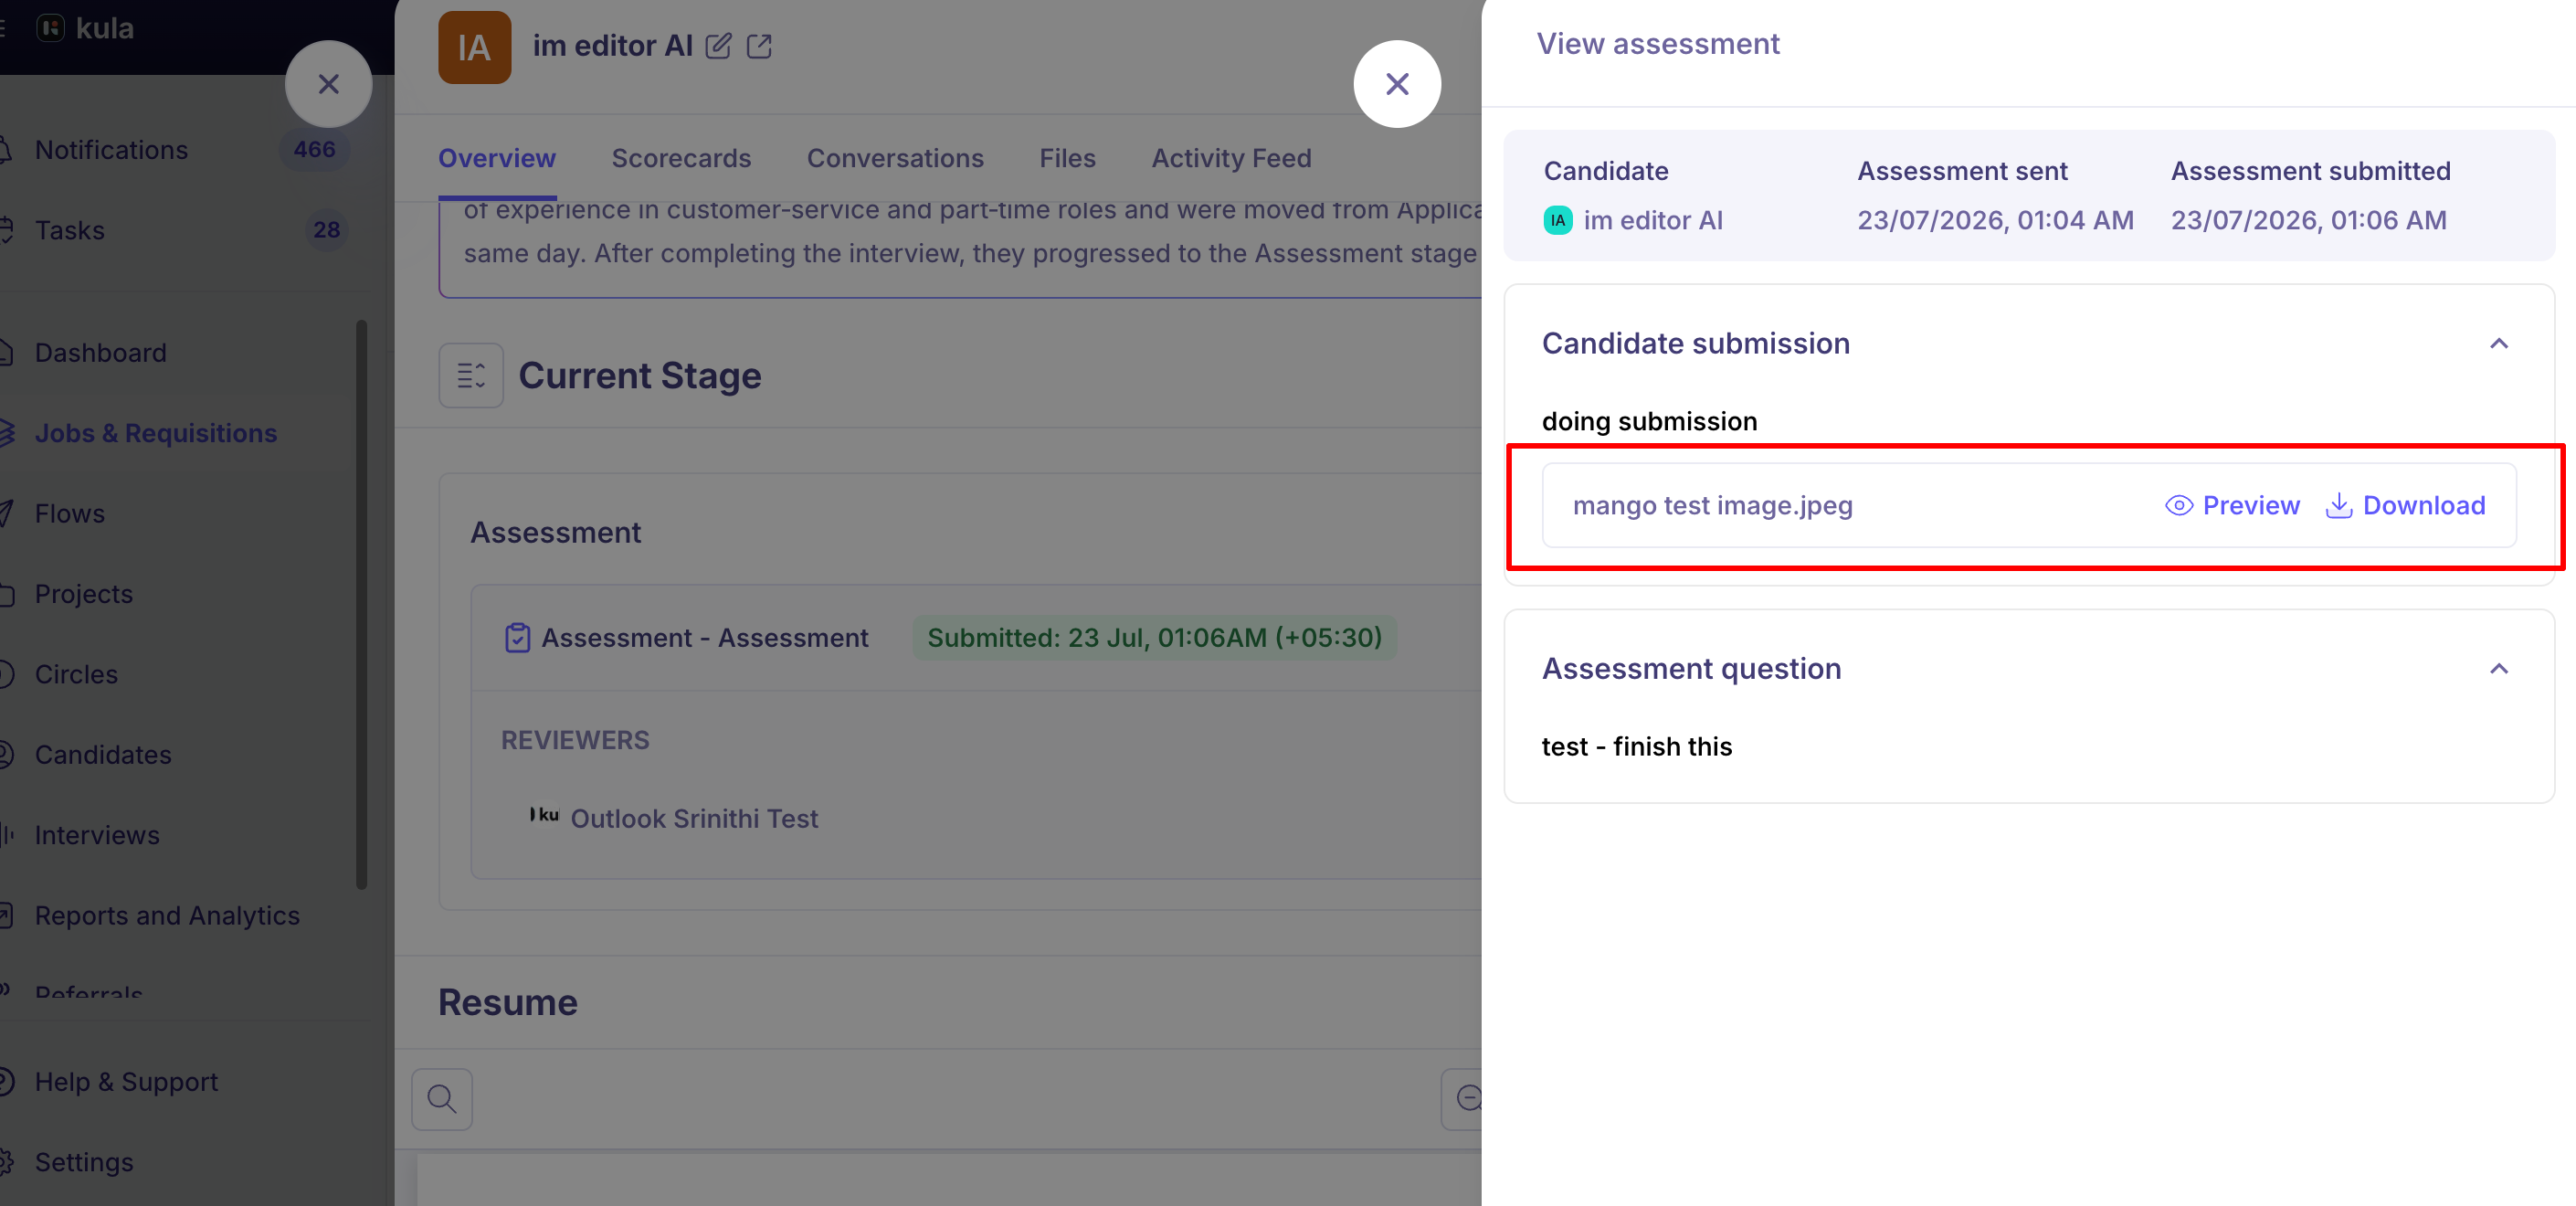
Task: Click the file name mango test image.jpeg
Action: tap(1712, 506)
